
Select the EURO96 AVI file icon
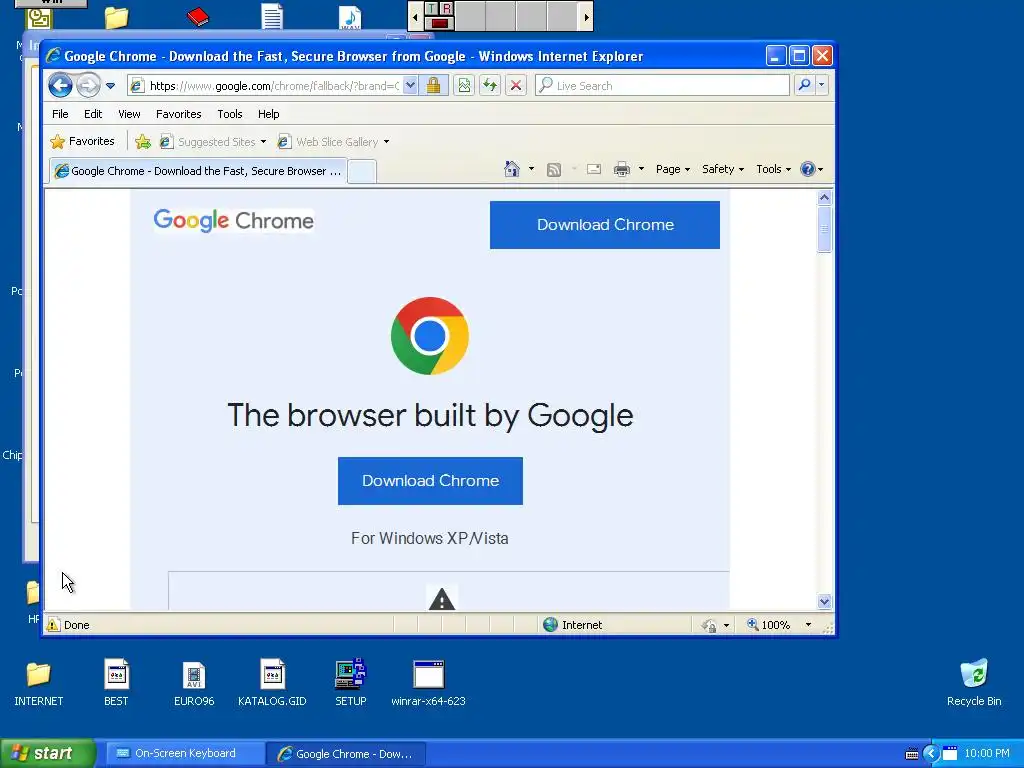194,684
